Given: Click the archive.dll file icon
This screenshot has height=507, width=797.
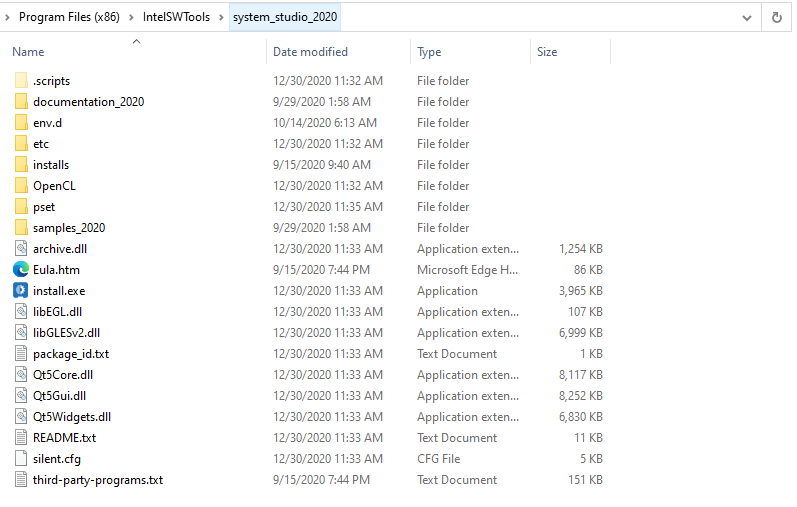Looking at the screenshot, I should click(x=21, y=249).
